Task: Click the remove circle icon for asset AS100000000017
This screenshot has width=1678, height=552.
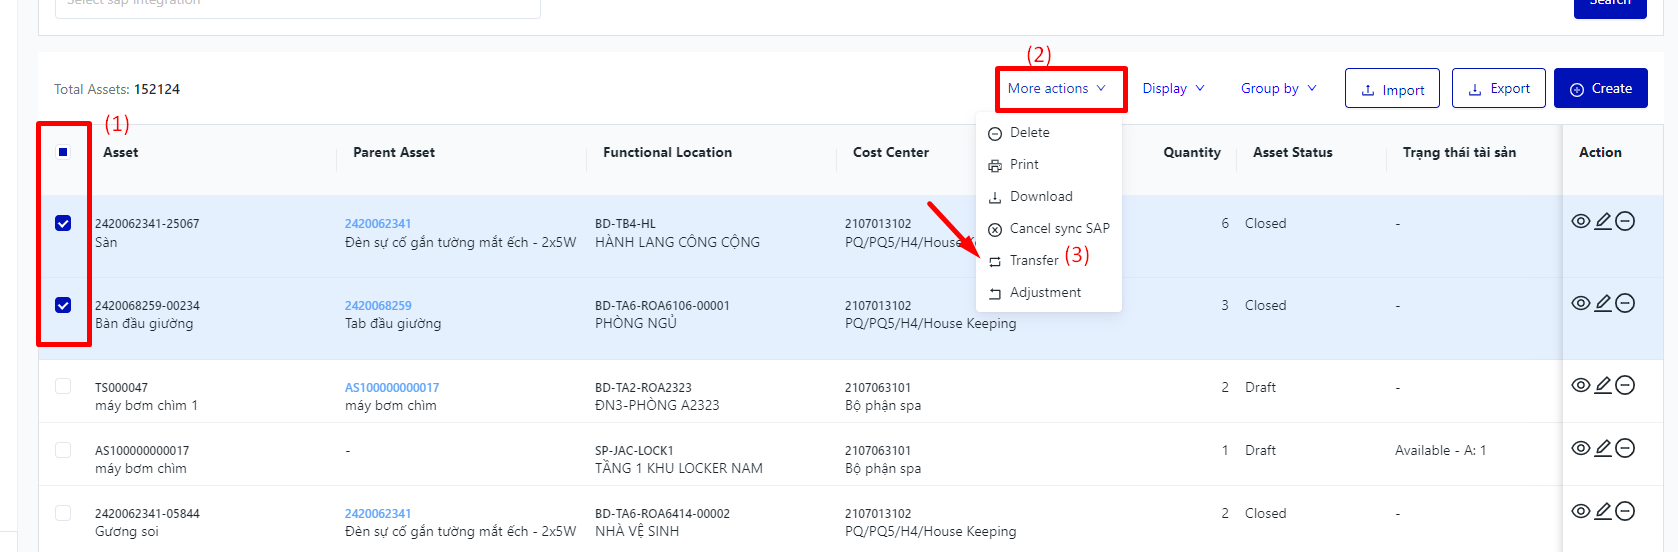Action: (x=1625, y=448)
